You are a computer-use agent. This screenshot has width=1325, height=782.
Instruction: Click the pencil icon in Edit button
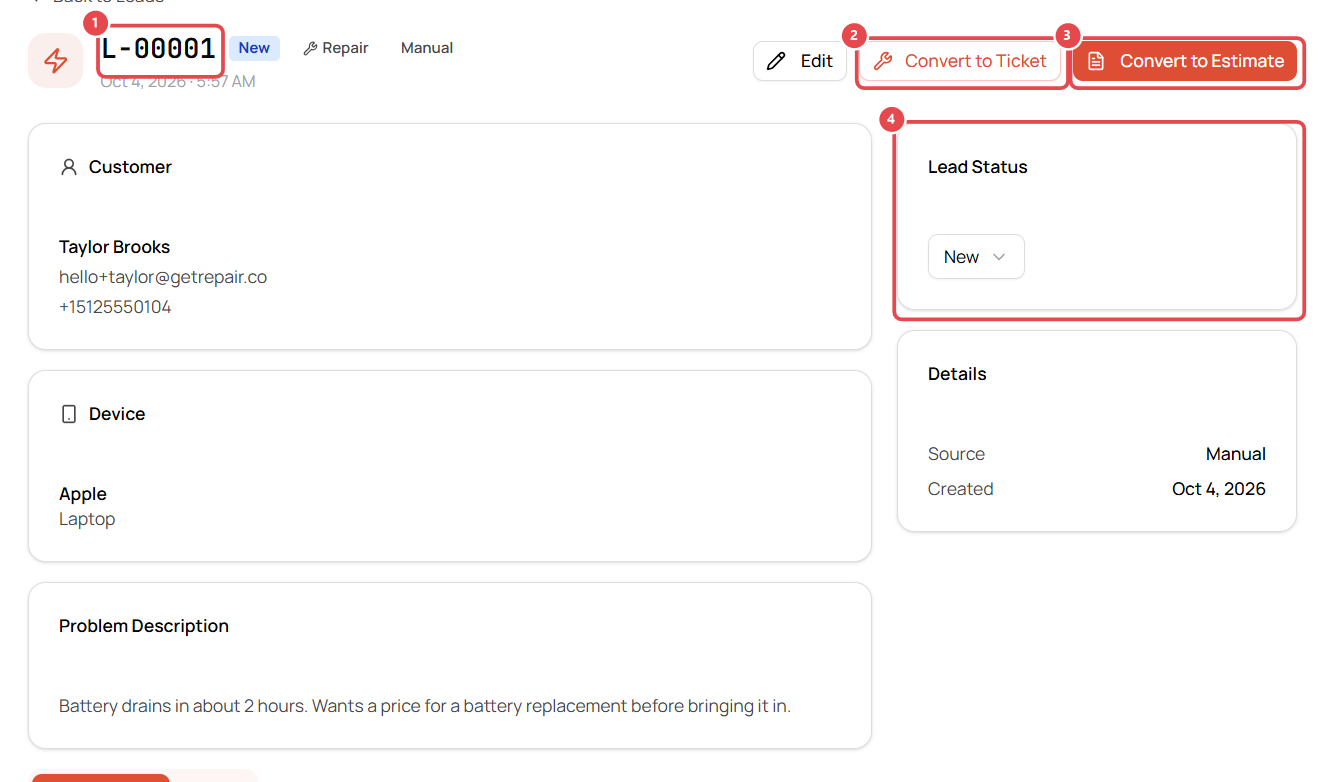(x=776, y=61)
